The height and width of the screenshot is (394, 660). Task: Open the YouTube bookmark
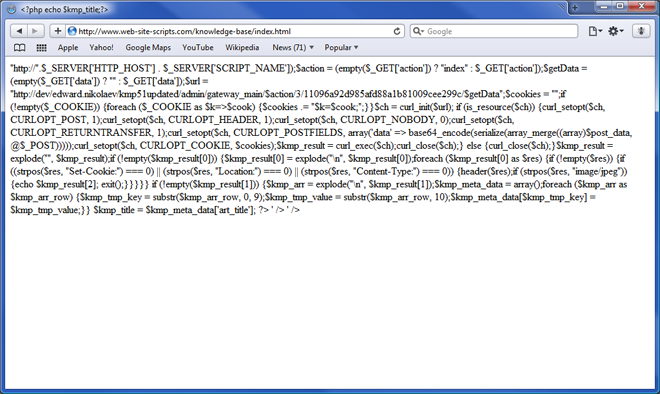pyautogui.click(x=197, y=48)
